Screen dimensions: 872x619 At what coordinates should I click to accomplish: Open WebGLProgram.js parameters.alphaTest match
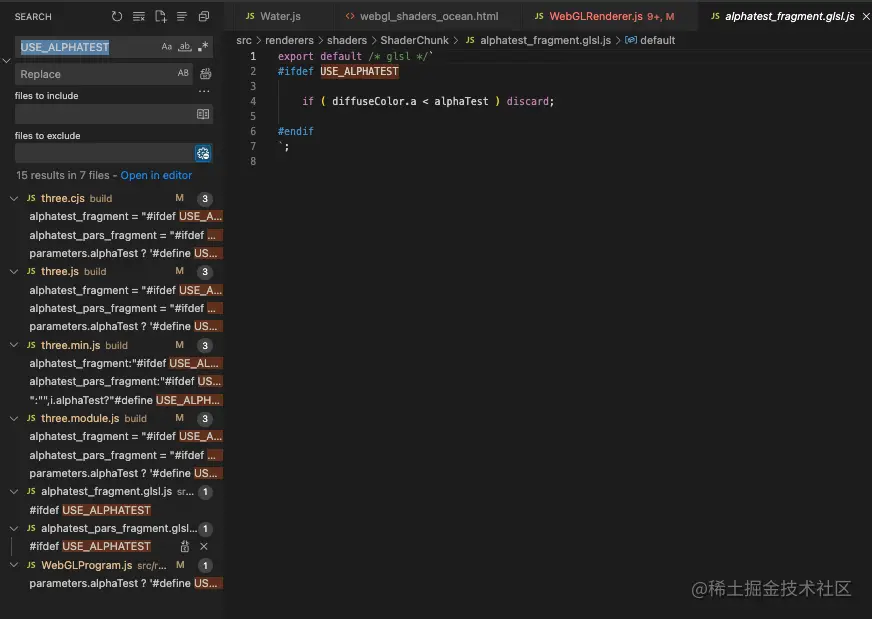coord(126,583)
